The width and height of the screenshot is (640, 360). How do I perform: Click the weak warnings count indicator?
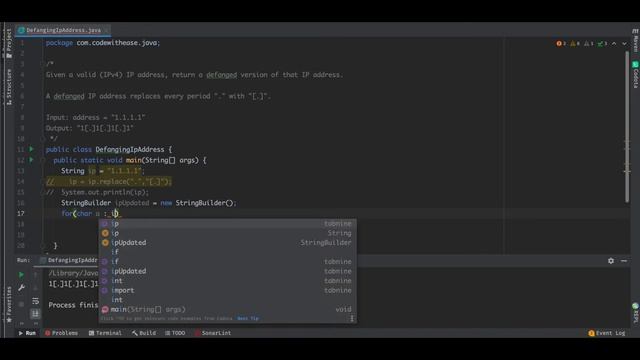point(589,44)
